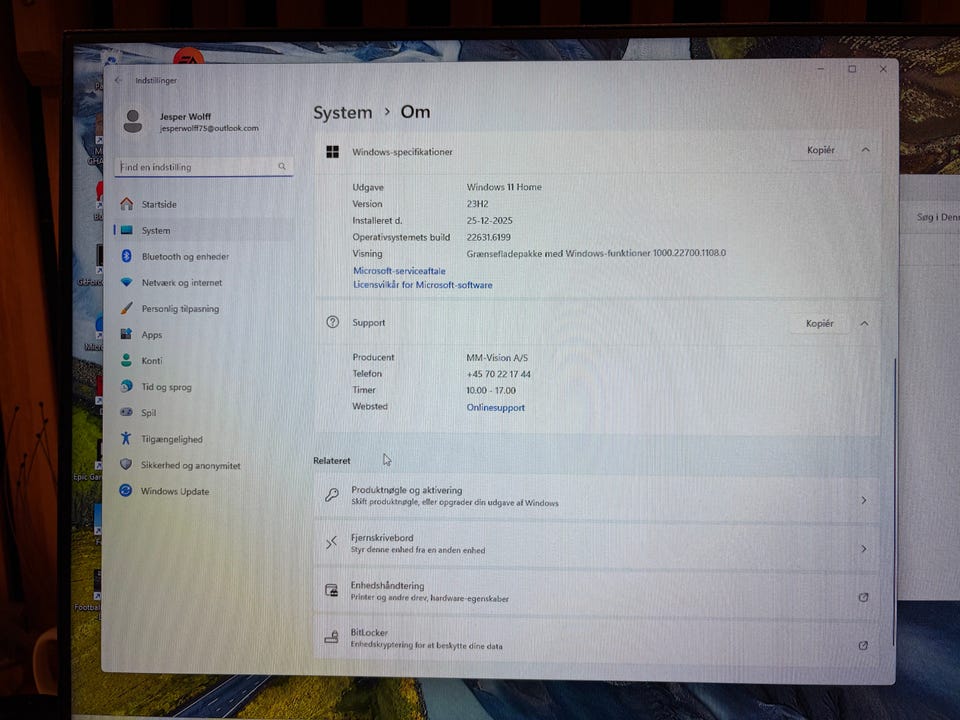Click the Find en indstilling search field
The image size is (960, 720).
pyautogui.click(x=203, y=167)
